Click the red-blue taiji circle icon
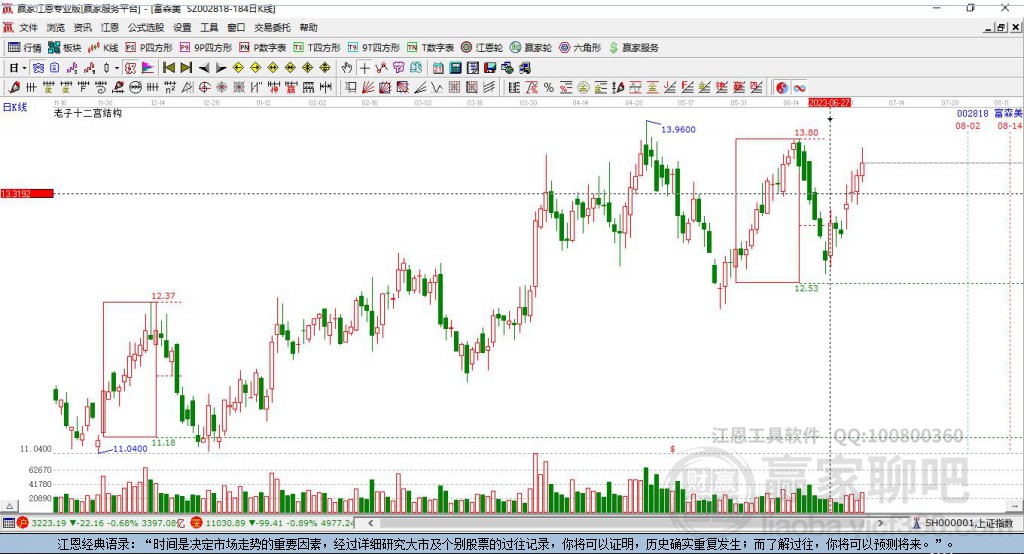This screenshot has width=1024, height=554. pyautogui.click(x=782, y=88)
